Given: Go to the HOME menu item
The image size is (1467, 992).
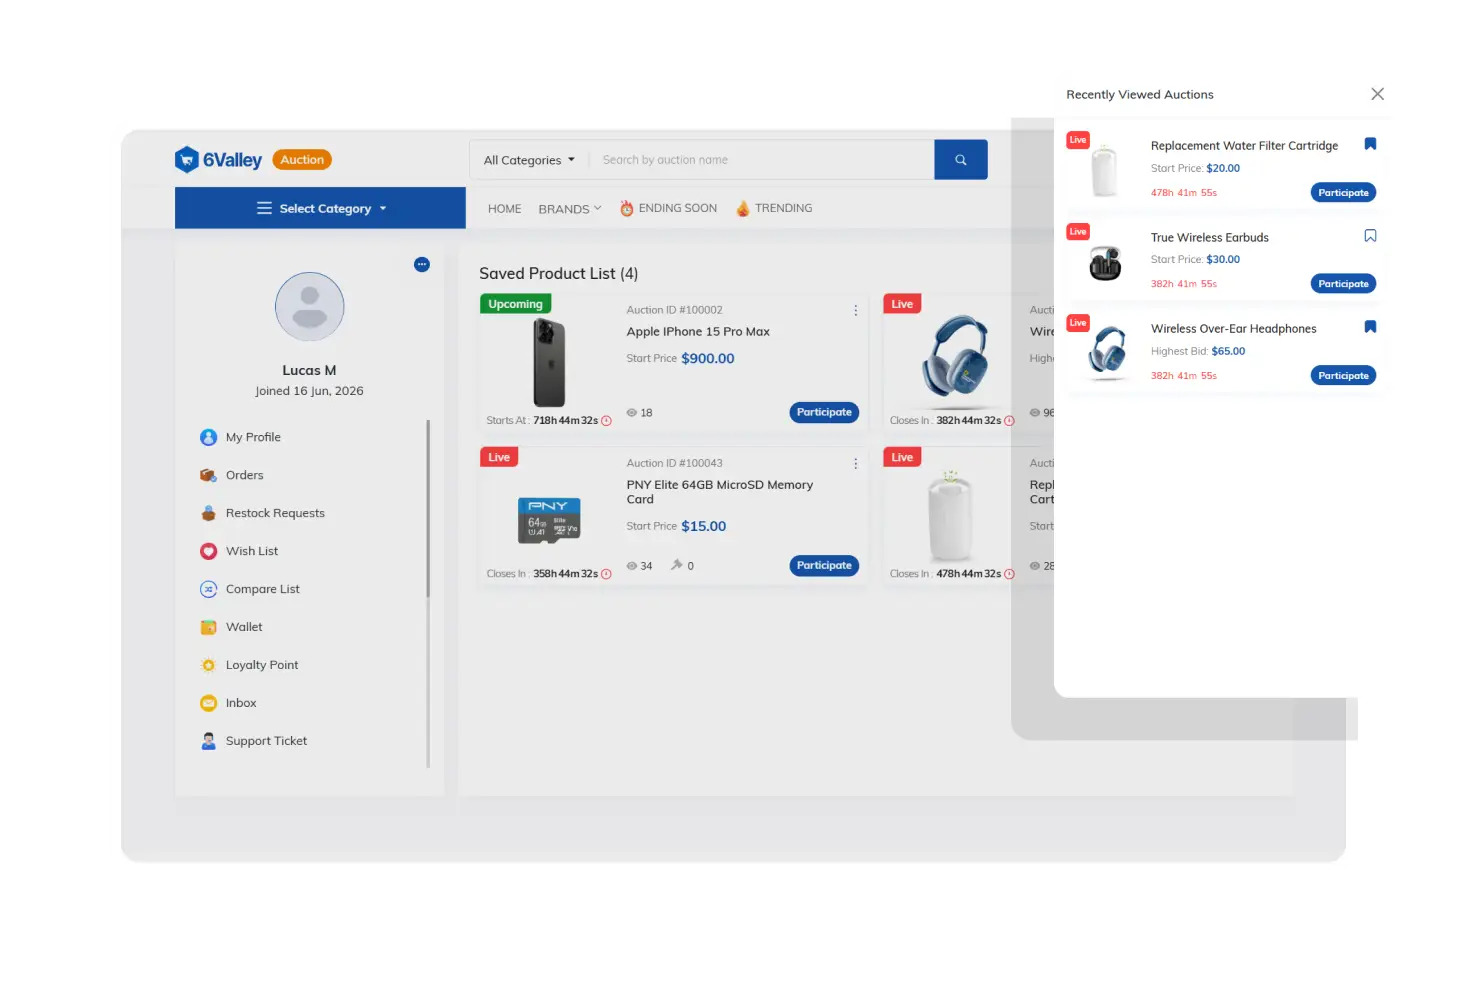Looking at the screenshot, I should click(x=505, y=209).
